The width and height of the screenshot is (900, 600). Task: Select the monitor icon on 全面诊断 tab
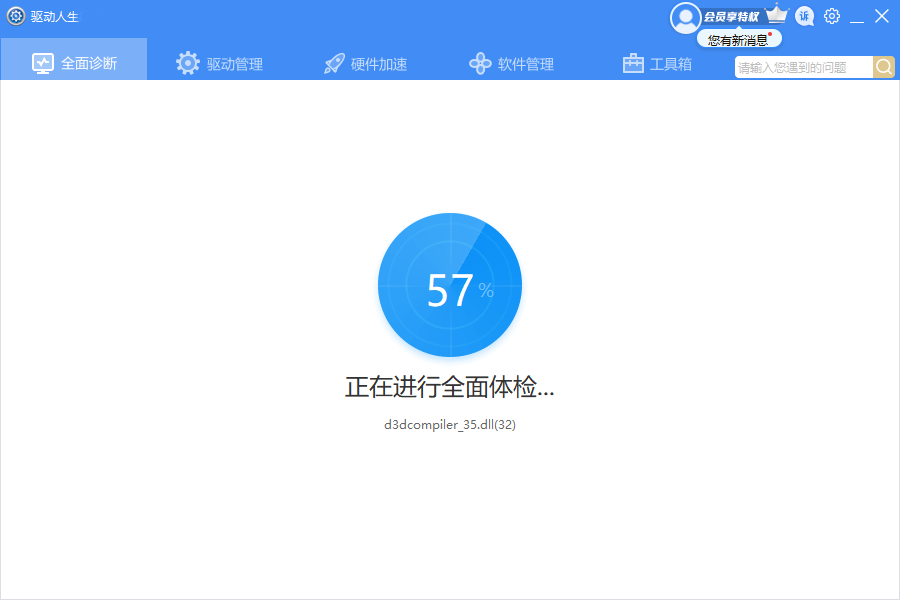[42, 61]
